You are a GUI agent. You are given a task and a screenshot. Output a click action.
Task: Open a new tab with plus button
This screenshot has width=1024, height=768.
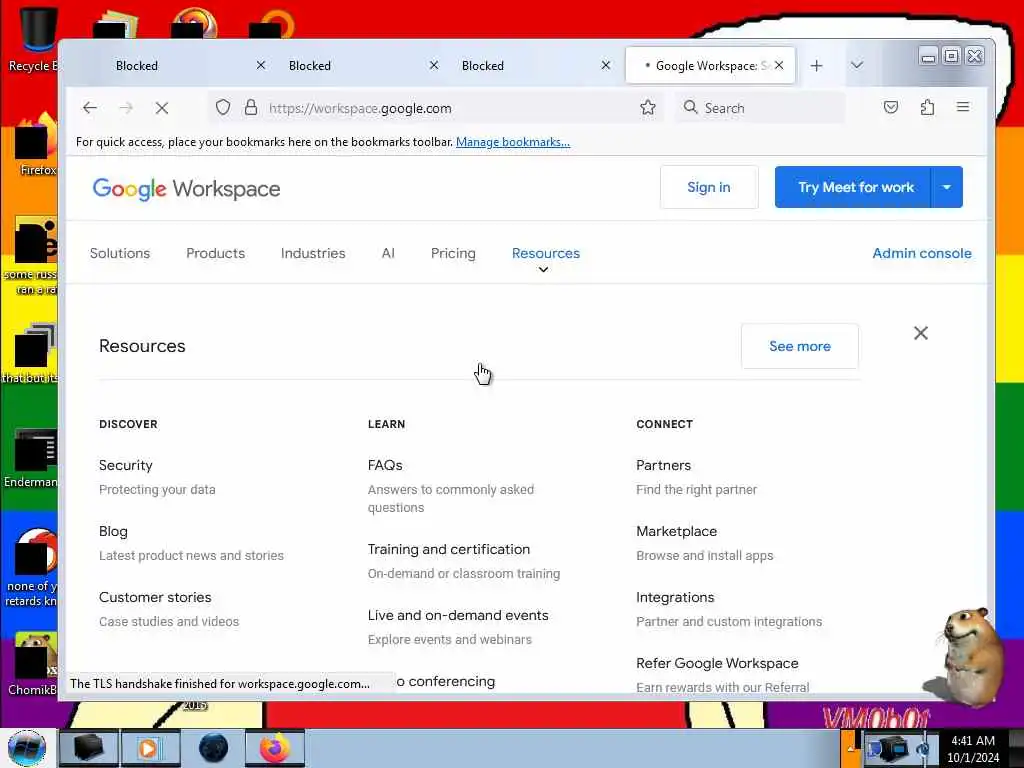click(x=816, y=65)
